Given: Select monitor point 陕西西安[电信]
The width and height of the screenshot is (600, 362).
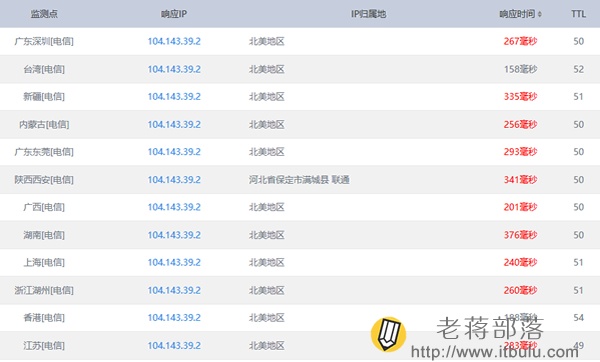Looking at the screenshot, I should (x=44, y=179).
